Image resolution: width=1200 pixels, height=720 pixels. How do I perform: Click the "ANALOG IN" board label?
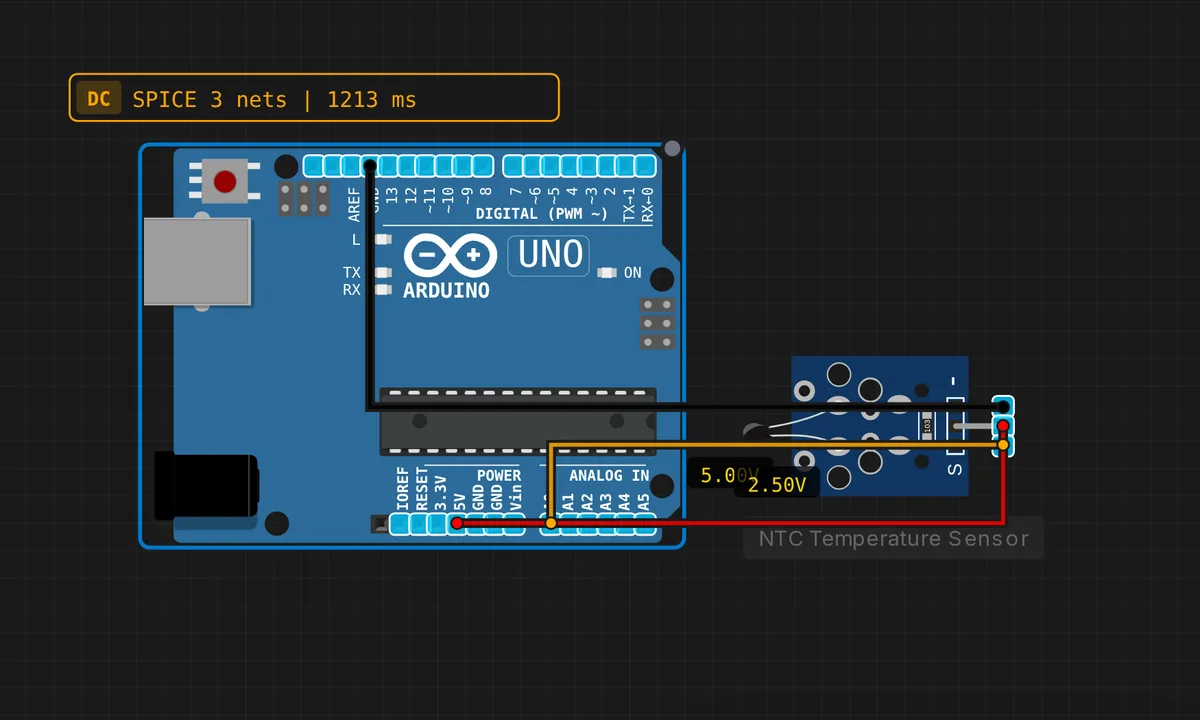[x=609, y=476]
